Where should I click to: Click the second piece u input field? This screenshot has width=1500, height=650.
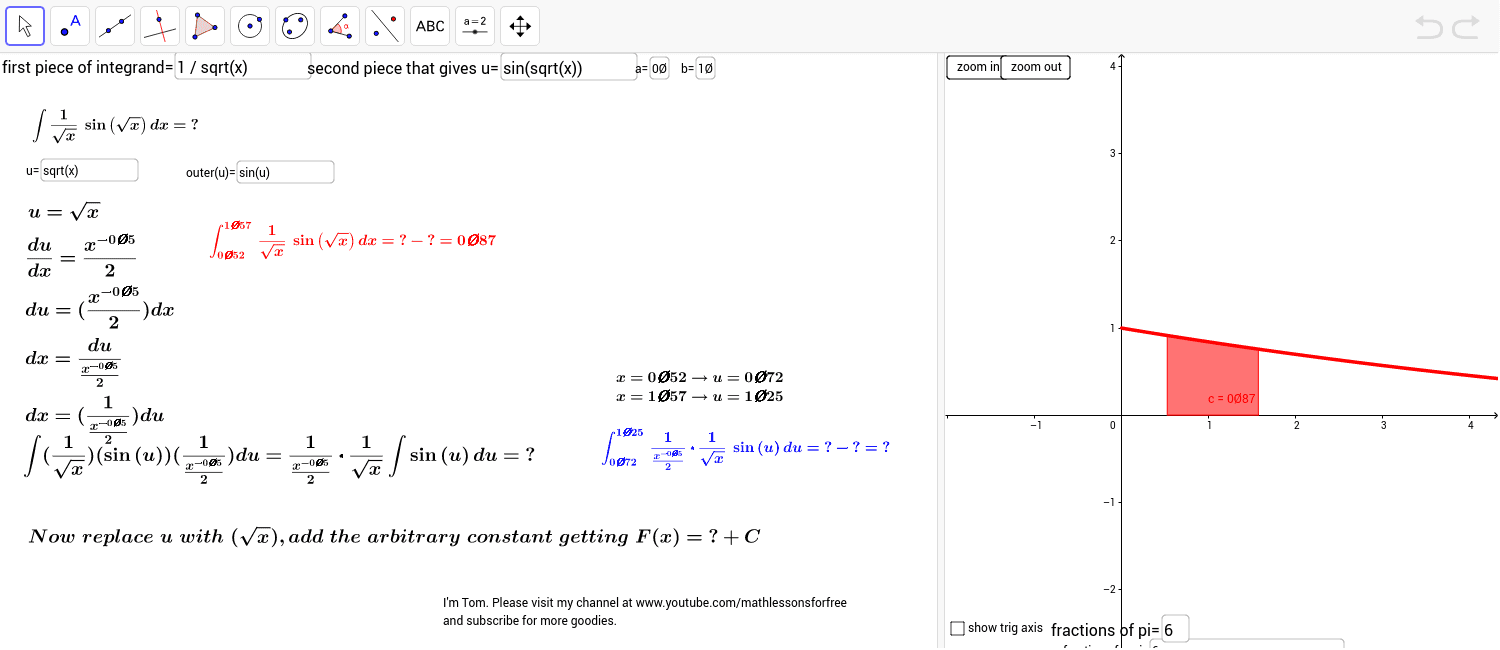click(569, 67)
